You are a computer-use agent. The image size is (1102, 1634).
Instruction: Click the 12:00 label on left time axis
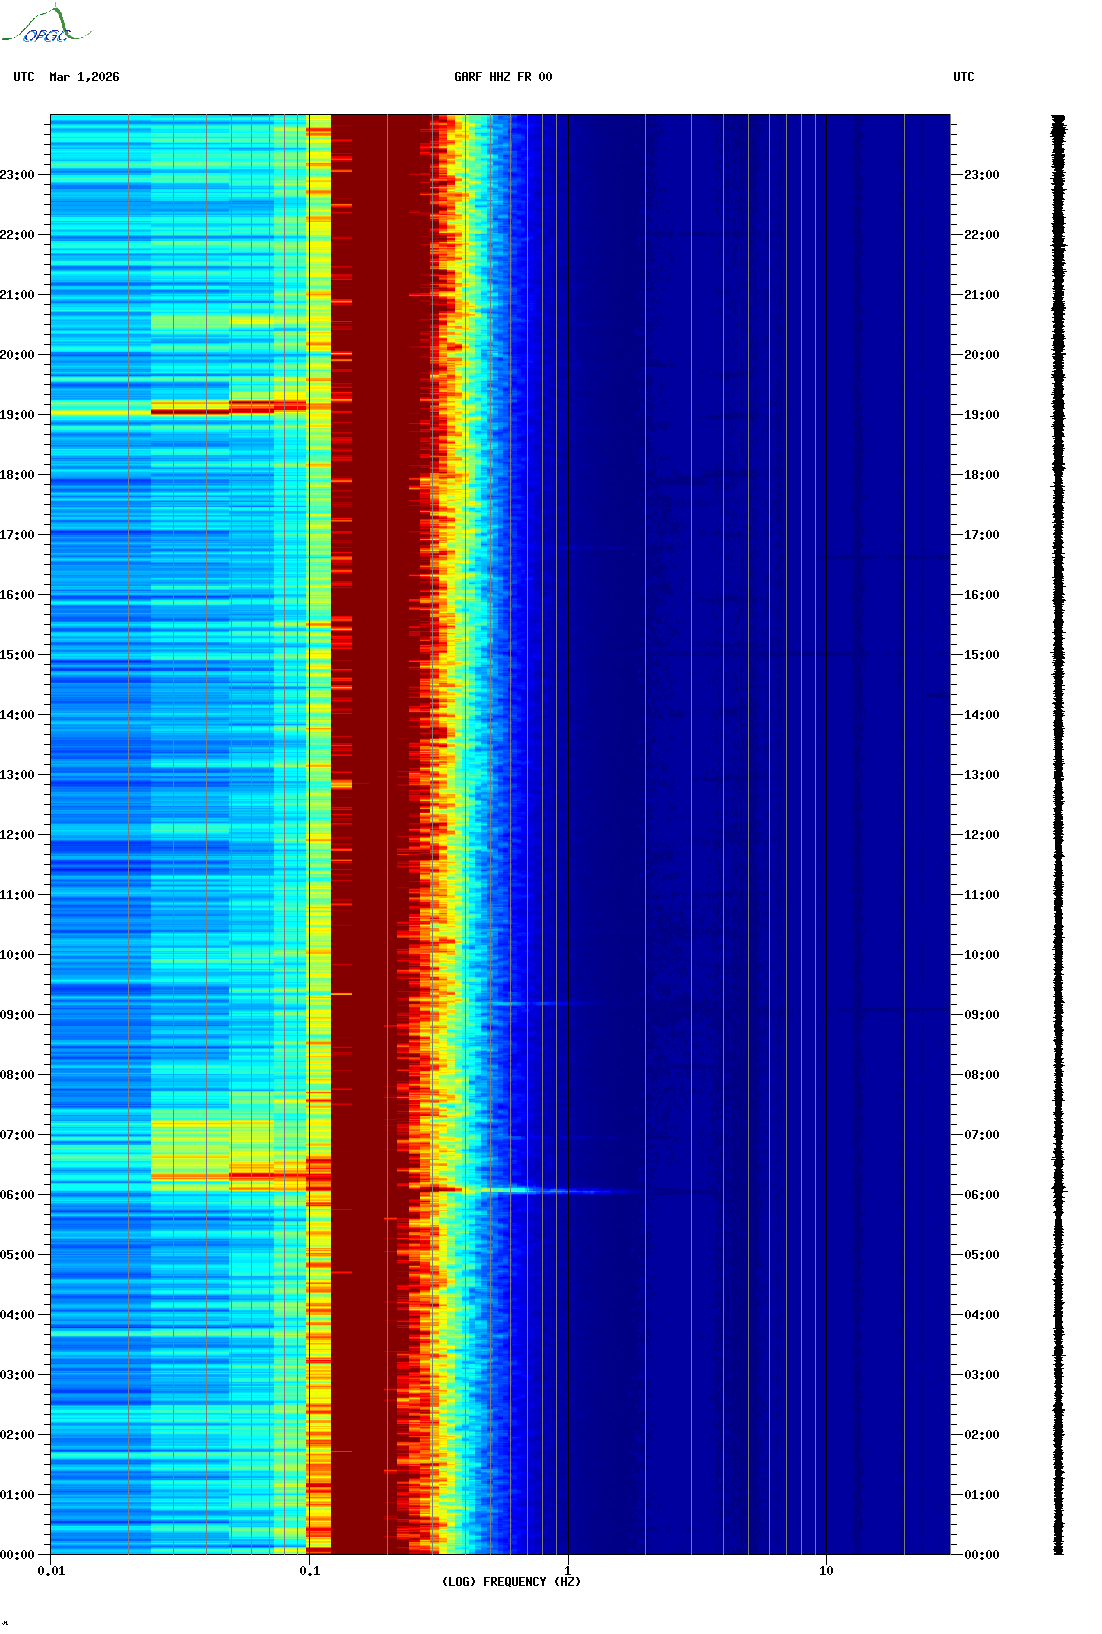coord(17,834)
